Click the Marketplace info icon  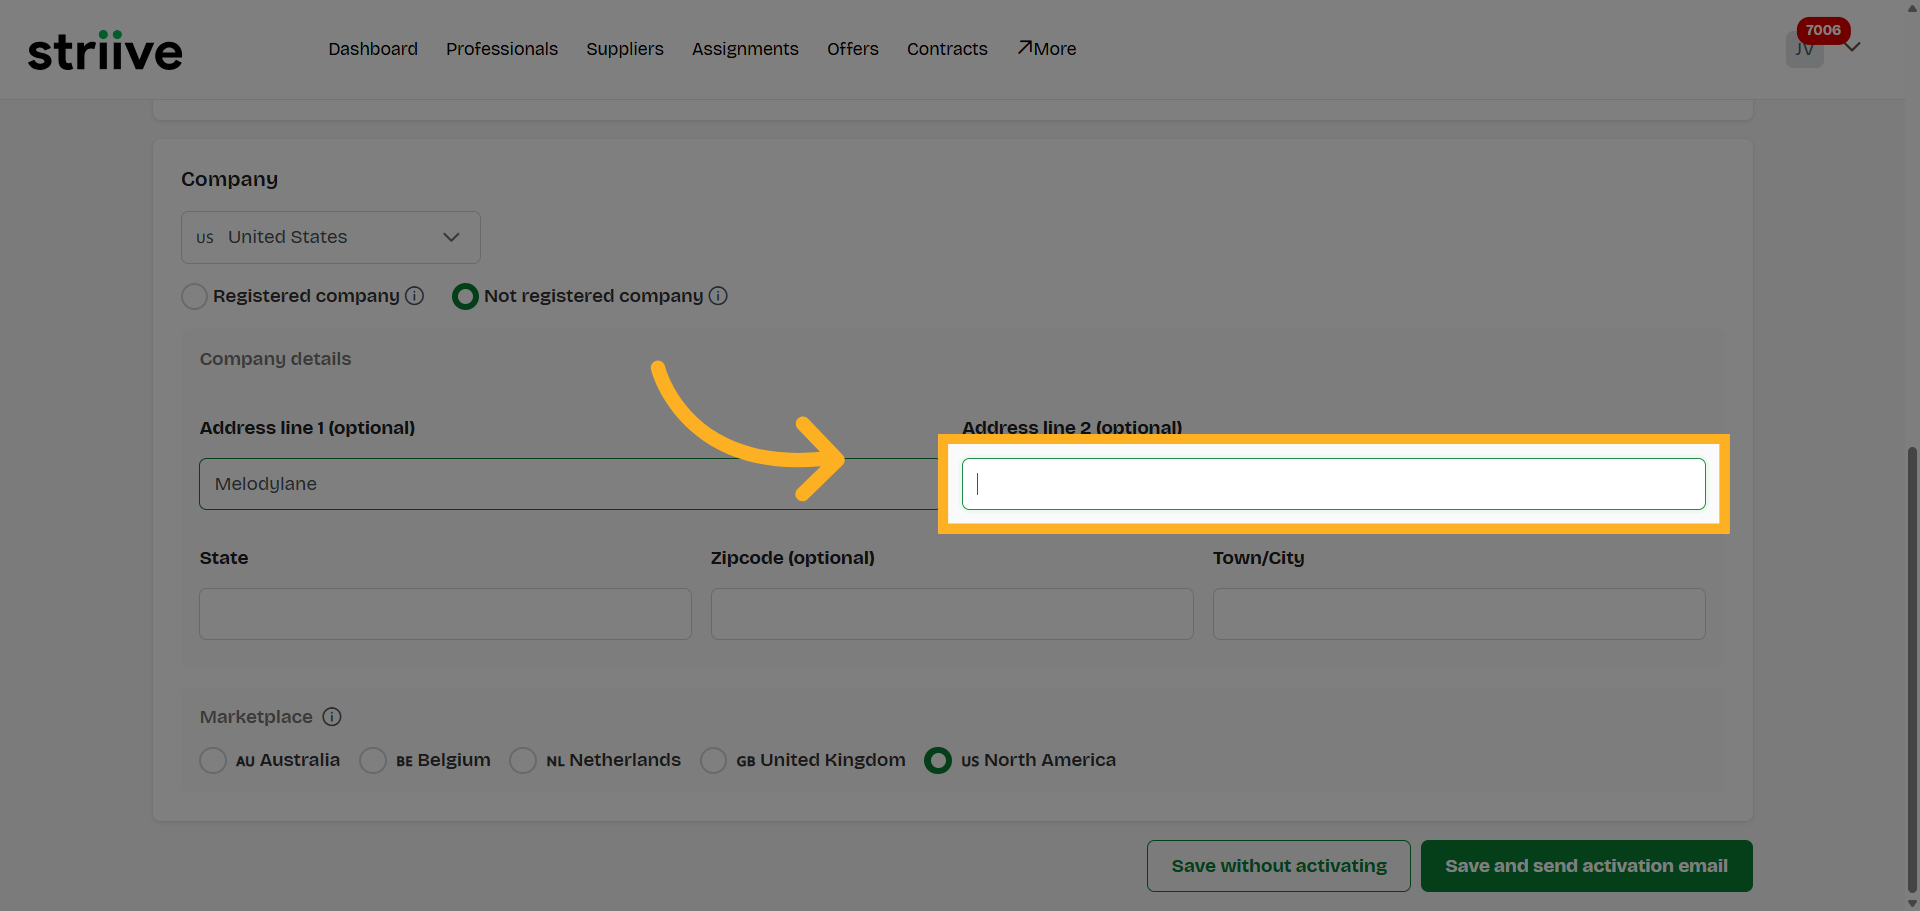(x=331, y=717)
